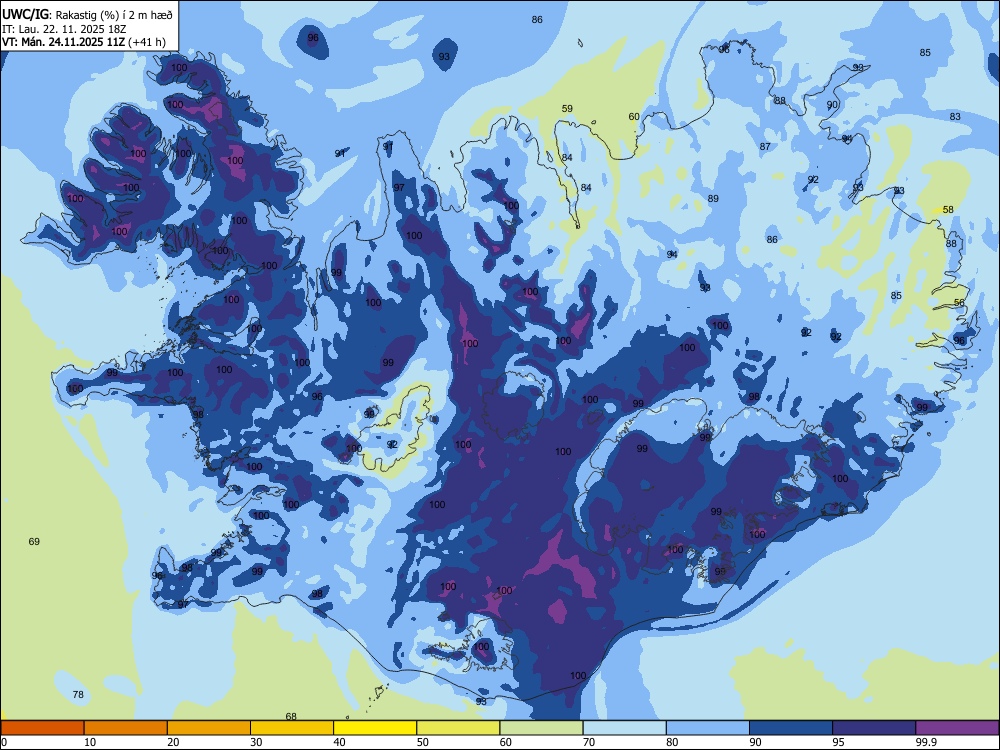
Task: Click the legend tick label '50'
Action: (423, 742)
